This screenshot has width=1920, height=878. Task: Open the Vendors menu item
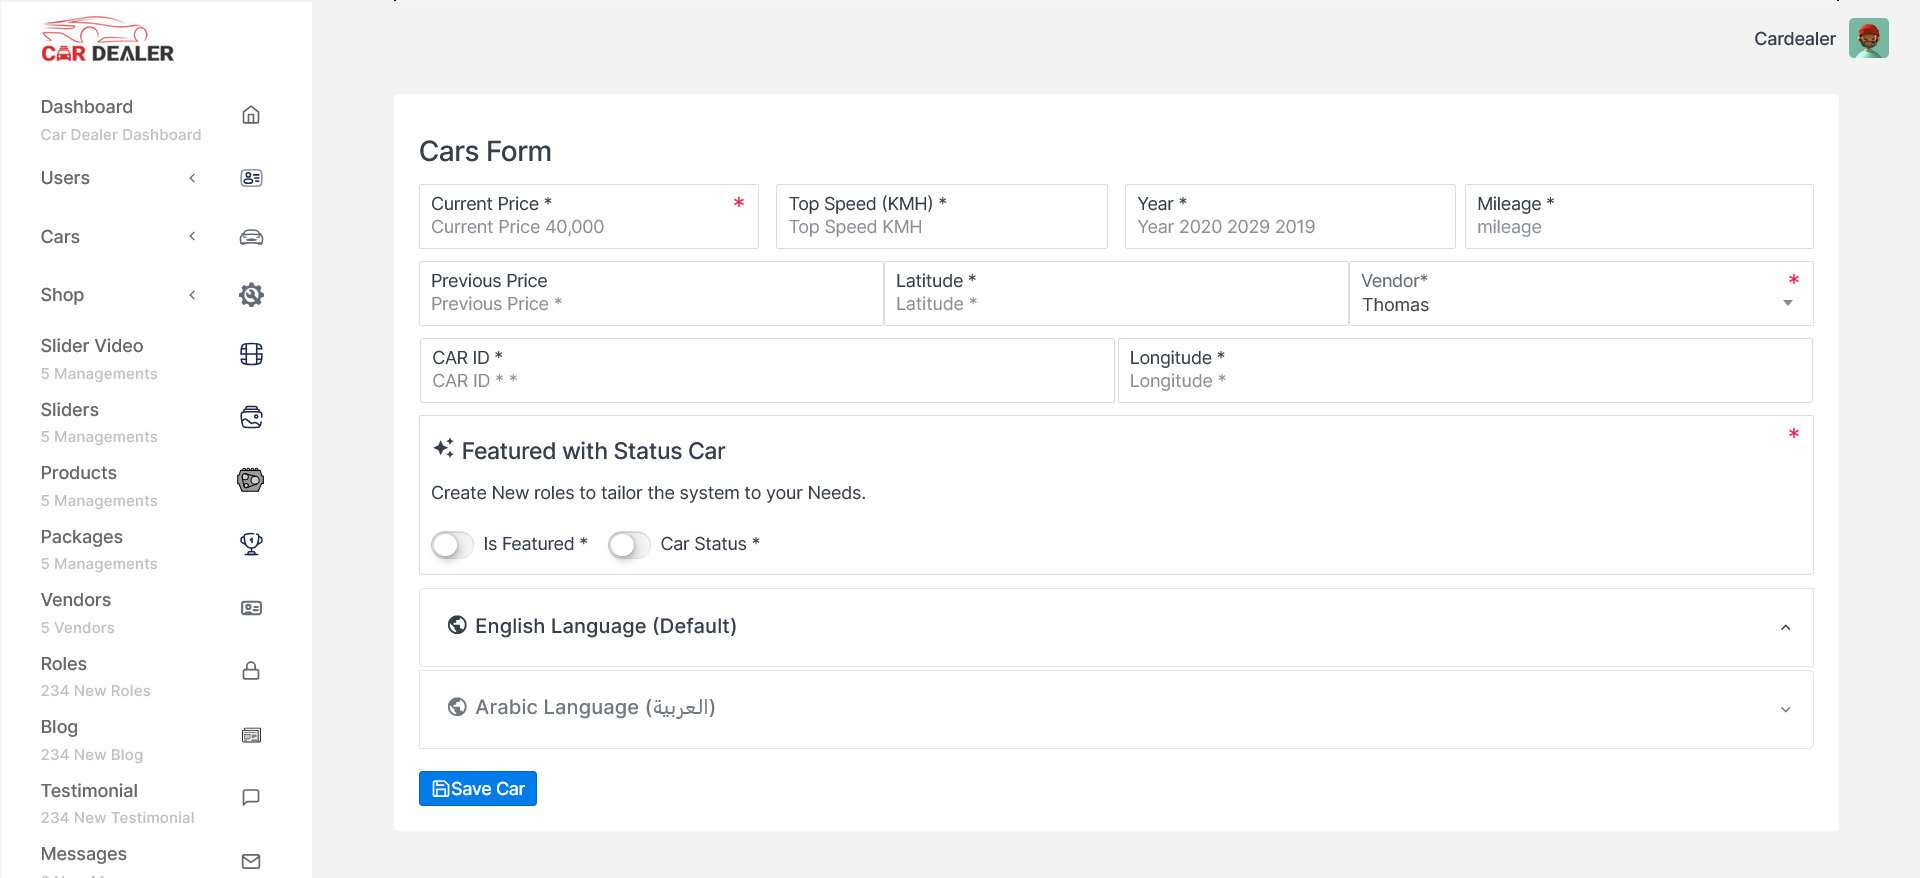click(x=76, y=600)
